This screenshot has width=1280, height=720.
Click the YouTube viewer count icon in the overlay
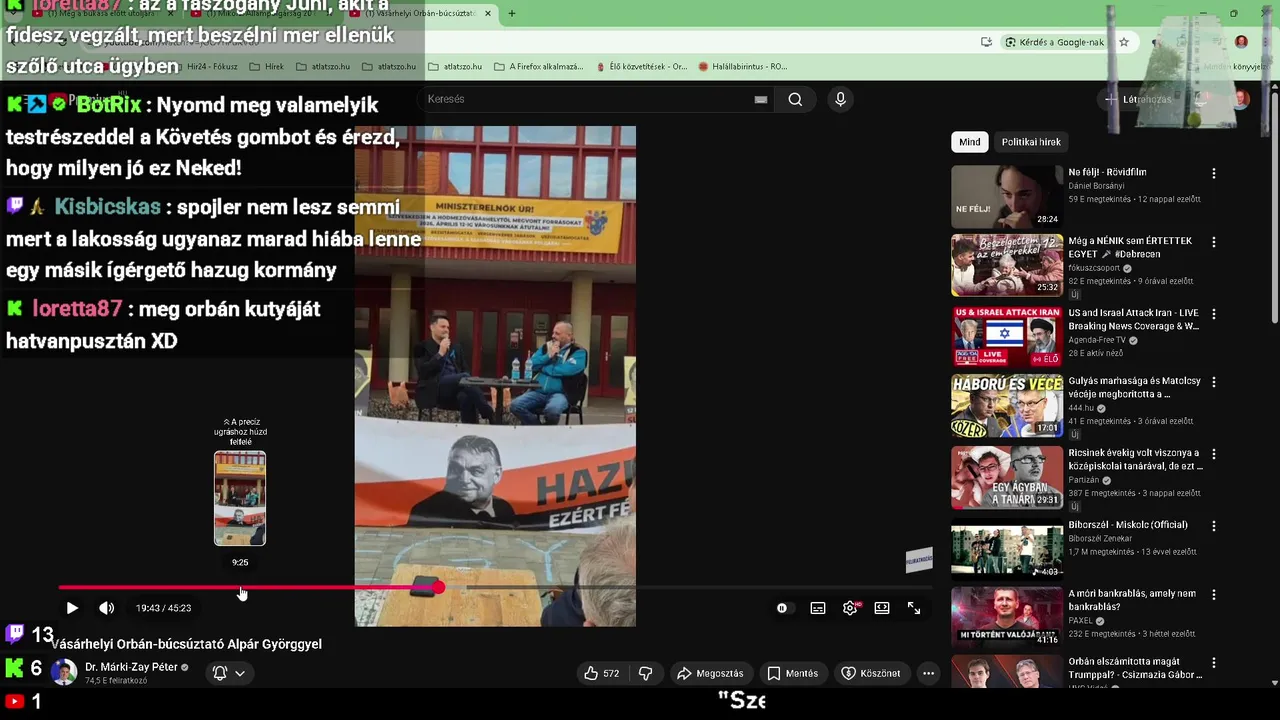pos(14,702)
